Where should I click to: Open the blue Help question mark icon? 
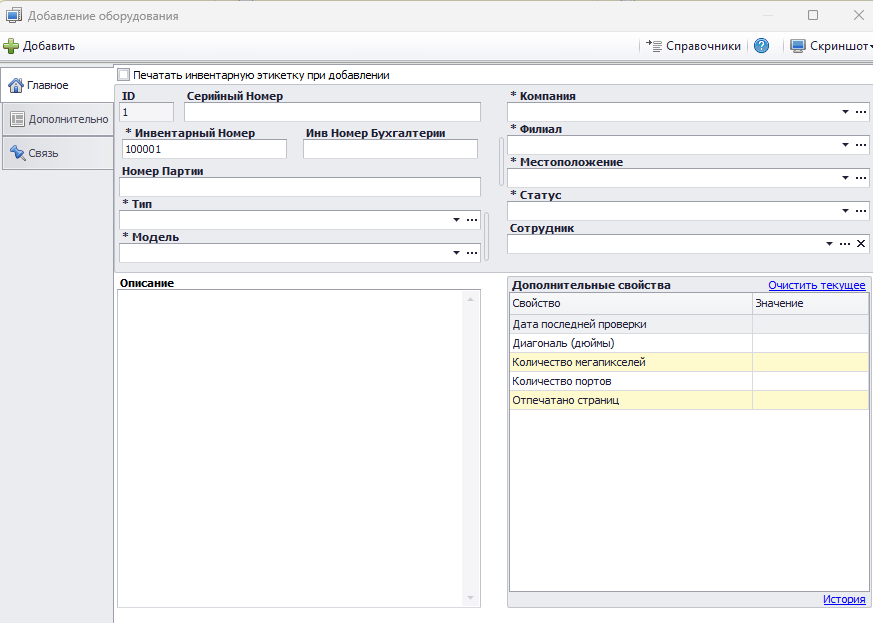[x=761, y=46]
